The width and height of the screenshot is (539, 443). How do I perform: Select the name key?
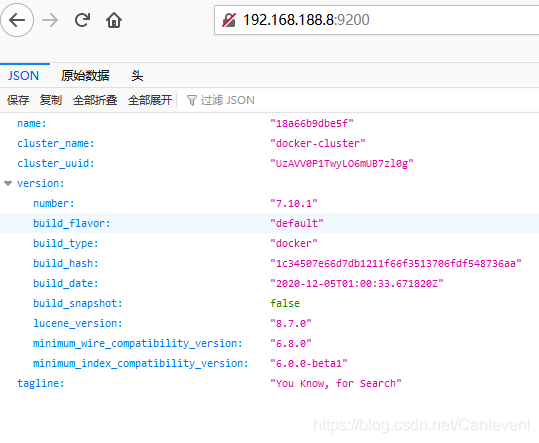(x=32, y=123)
